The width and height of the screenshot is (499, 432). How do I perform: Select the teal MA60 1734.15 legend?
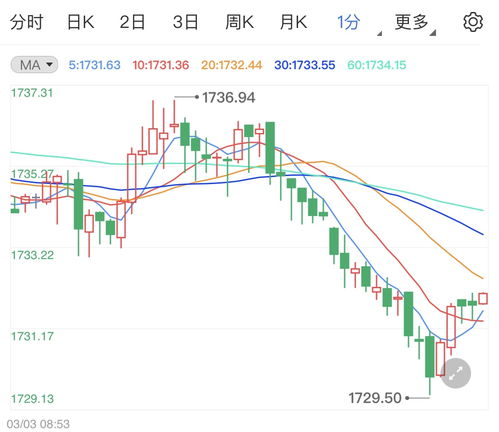(x=377, y=65)
